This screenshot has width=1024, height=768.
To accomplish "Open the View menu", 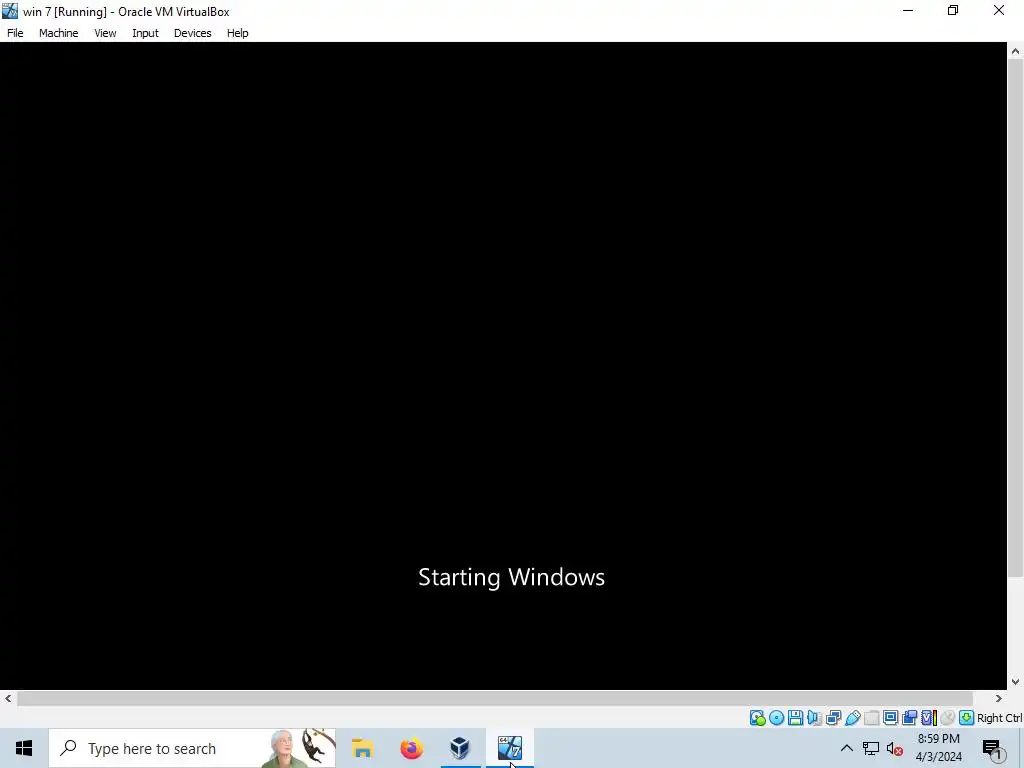I will 105,33.
